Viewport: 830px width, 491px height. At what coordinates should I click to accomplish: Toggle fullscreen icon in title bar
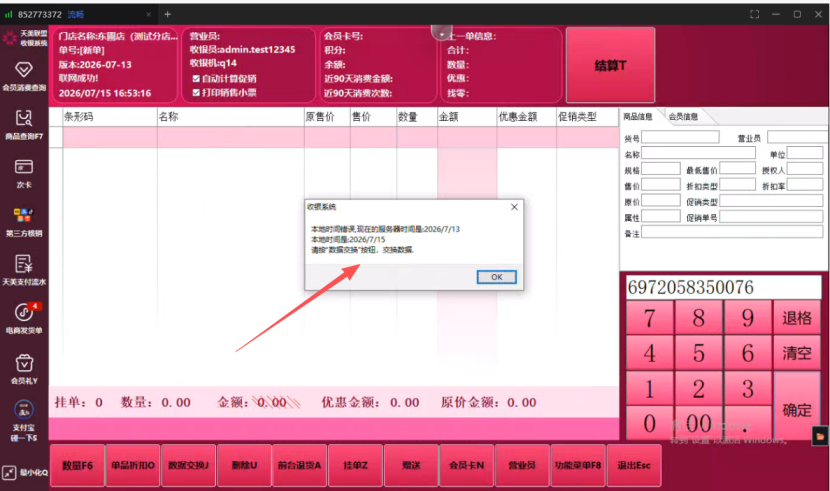tap(754, 14)
